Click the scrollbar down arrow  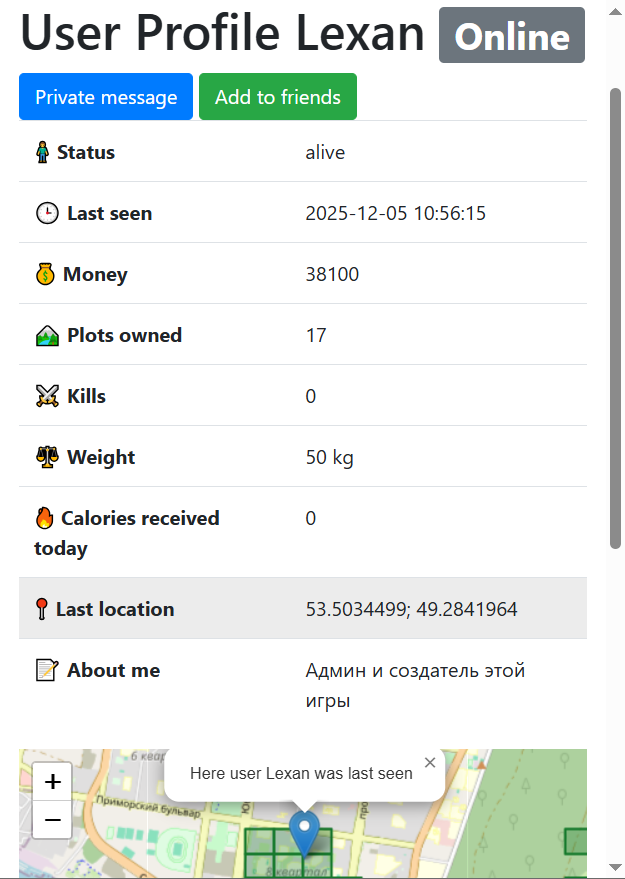coord(615,867)
